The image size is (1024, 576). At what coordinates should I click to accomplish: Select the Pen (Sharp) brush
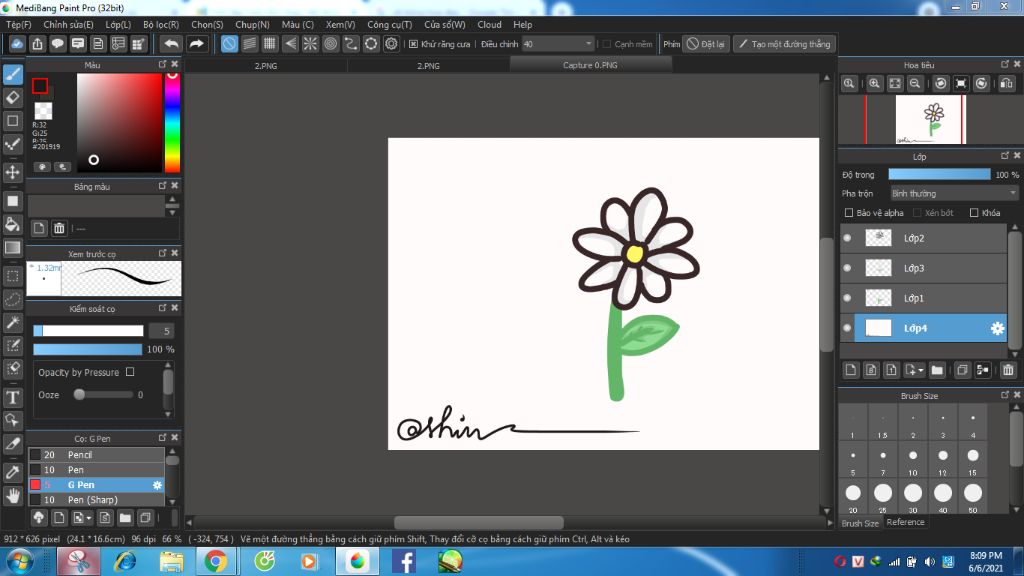[95, 500]
